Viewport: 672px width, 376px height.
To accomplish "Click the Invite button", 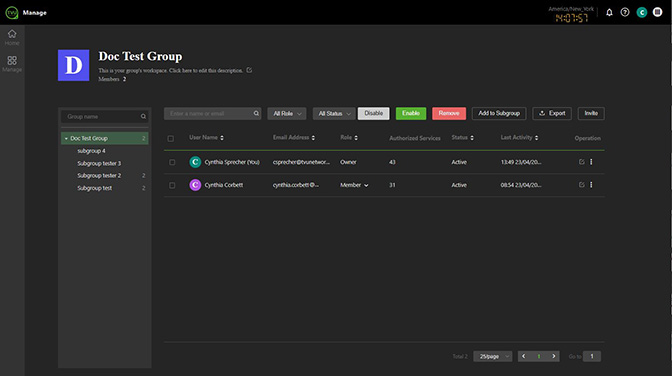I will coord(591,113).
